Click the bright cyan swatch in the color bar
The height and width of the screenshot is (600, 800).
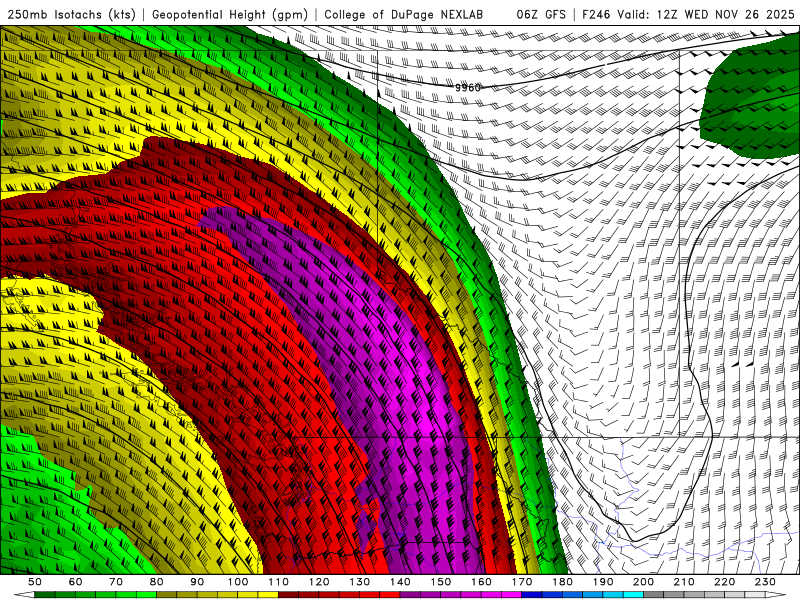633,594
